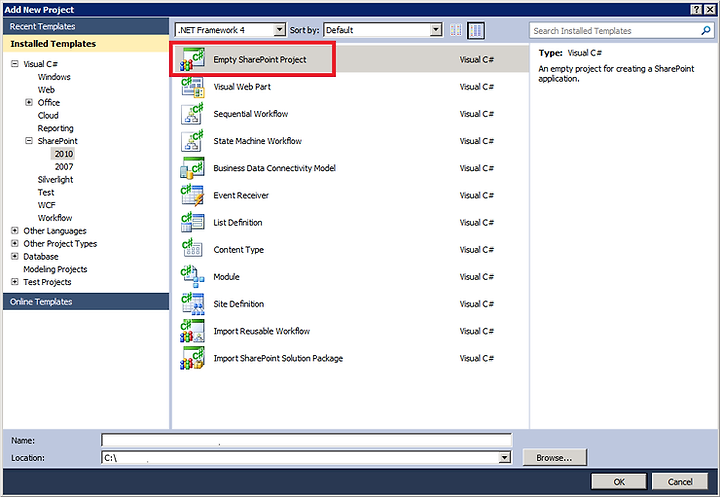The width and height of the screenshot is (720, 497).
Task: Select the Modeling Projects node
Action: click(55, 269)
